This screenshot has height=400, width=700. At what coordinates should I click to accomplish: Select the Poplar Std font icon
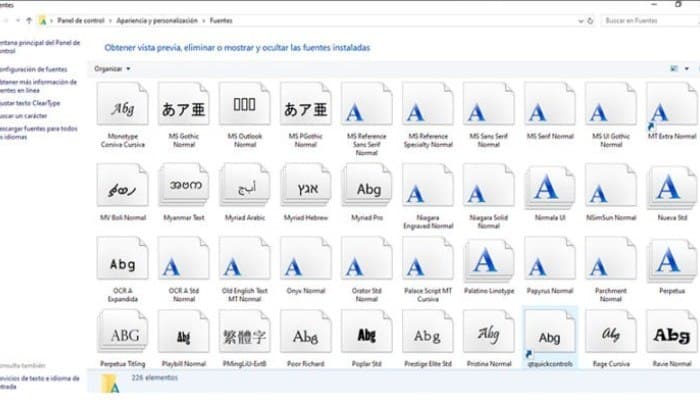pos(367,332)
